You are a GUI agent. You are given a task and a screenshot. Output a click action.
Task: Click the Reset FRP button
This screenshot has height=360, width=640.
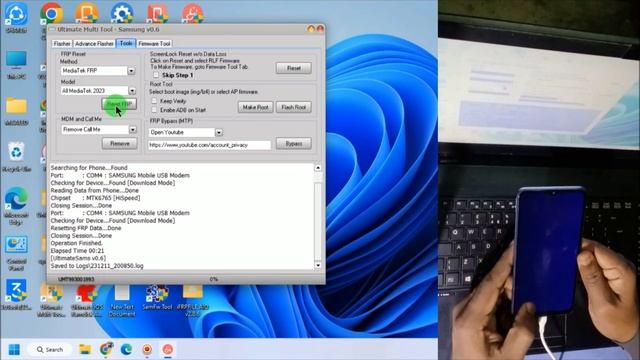click(119, 104)
